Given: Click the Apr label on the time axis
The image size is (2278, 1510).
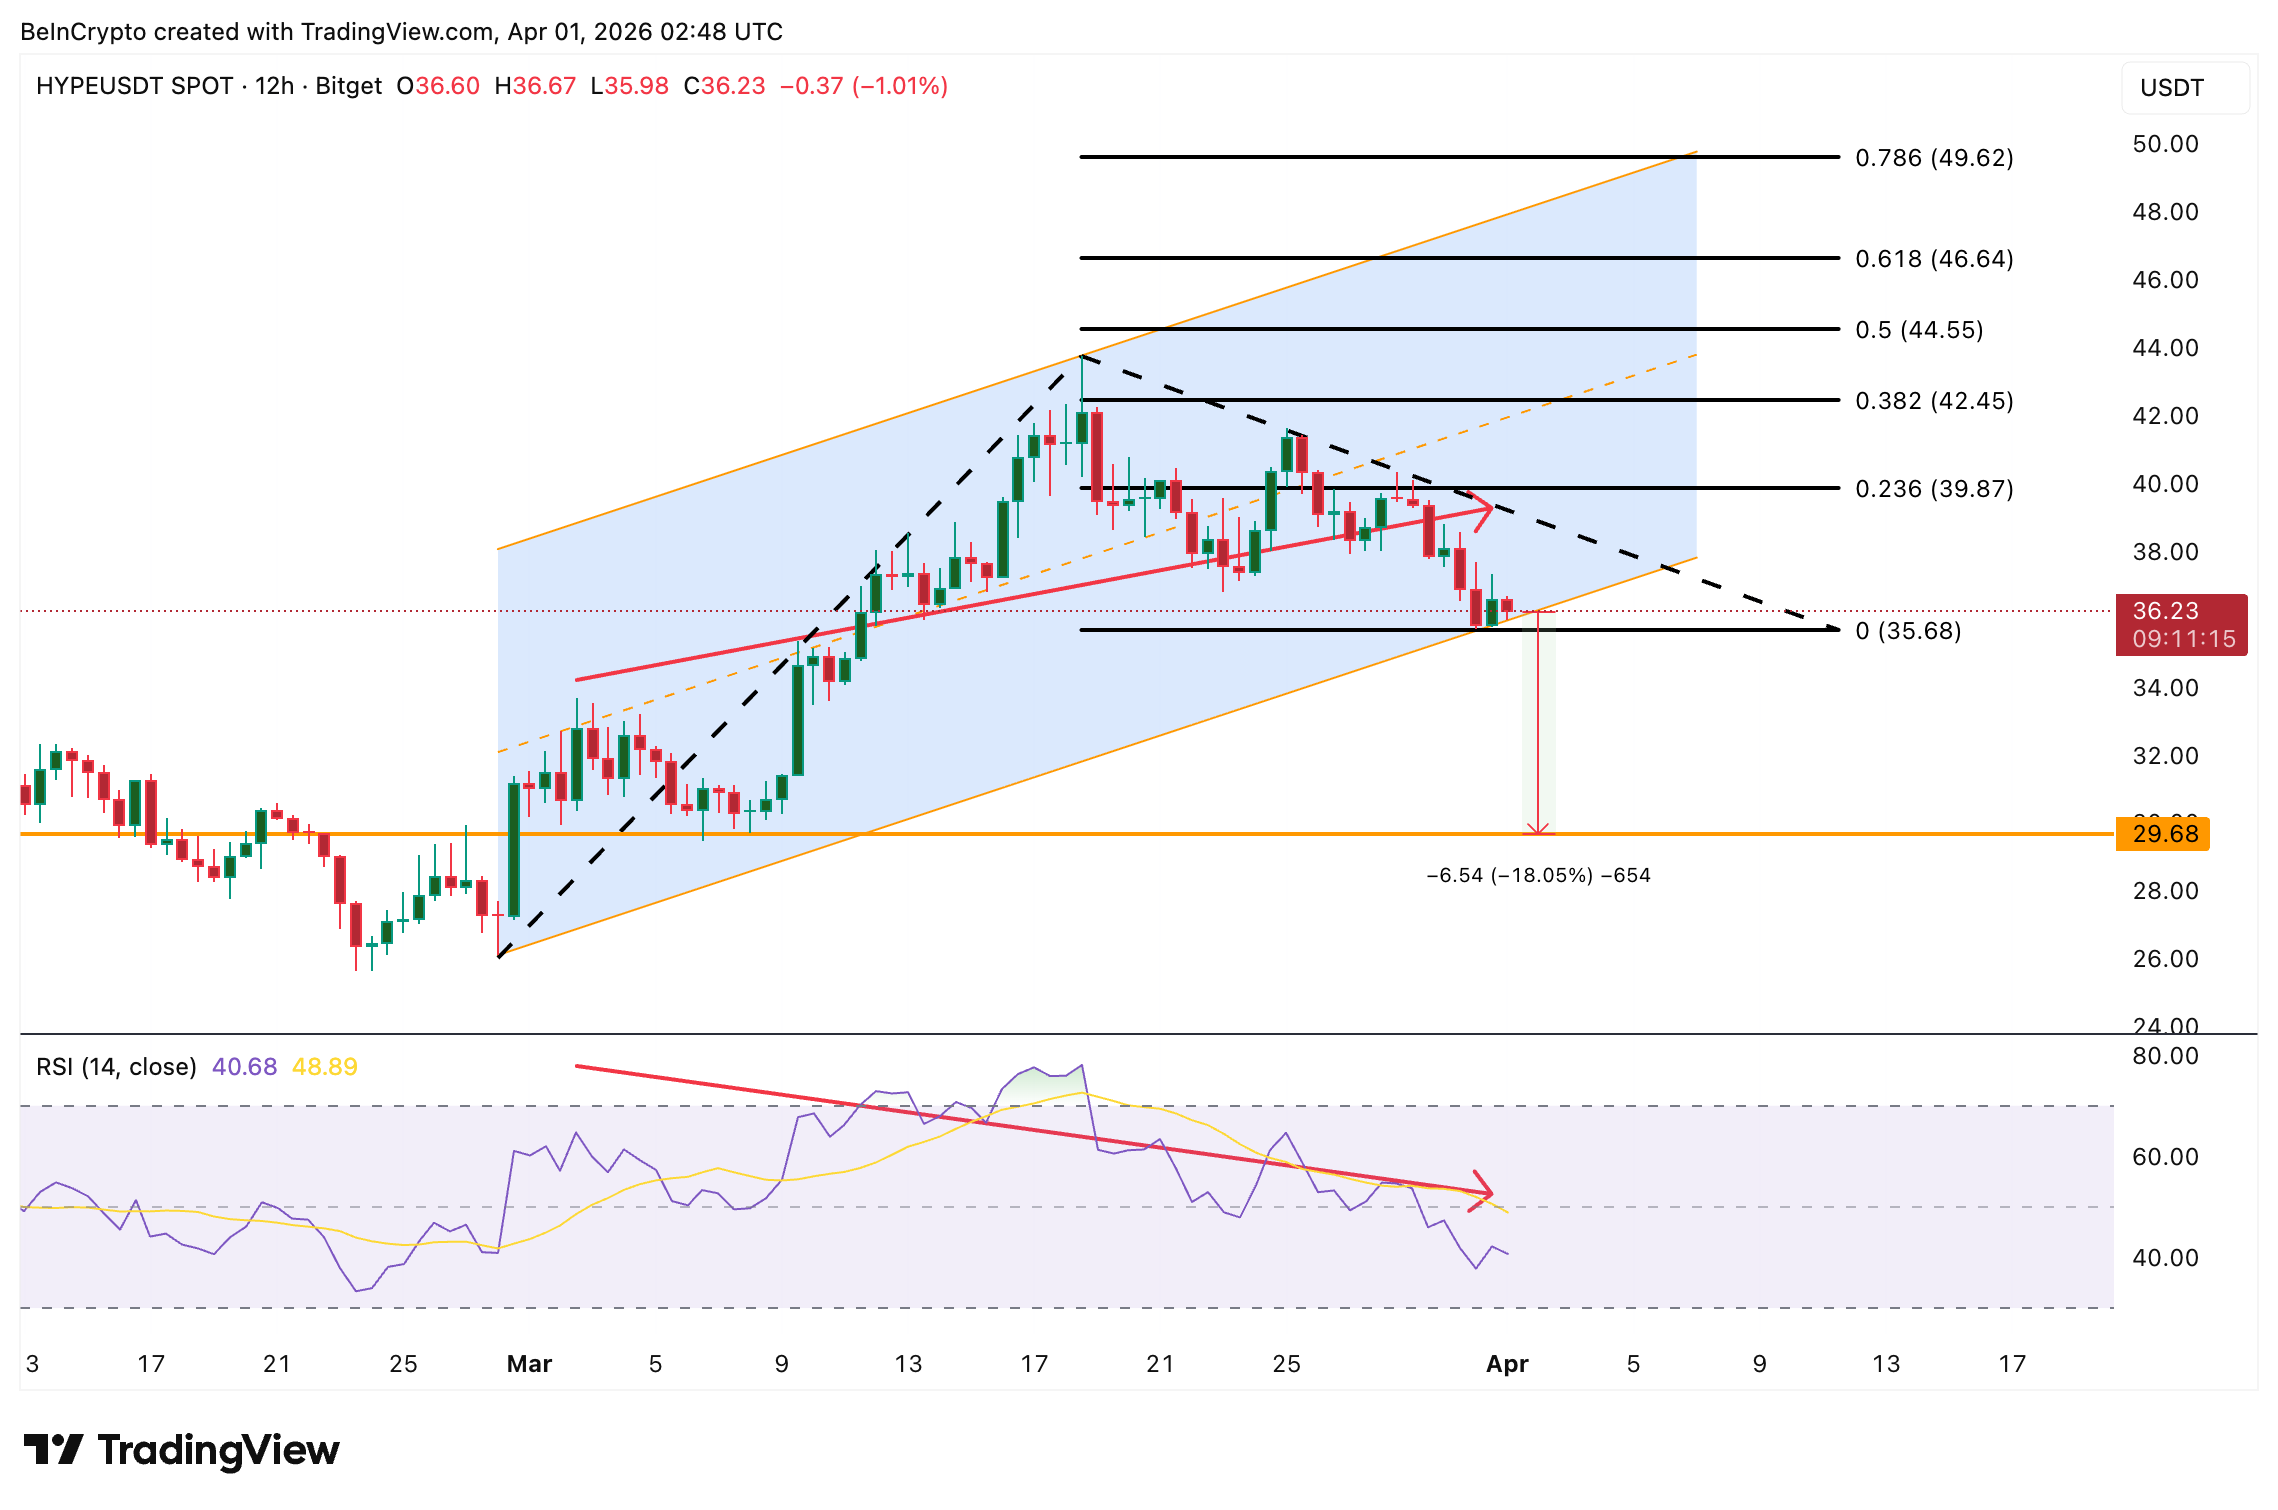Looking at the screenshot, I should [1508, 1363].
